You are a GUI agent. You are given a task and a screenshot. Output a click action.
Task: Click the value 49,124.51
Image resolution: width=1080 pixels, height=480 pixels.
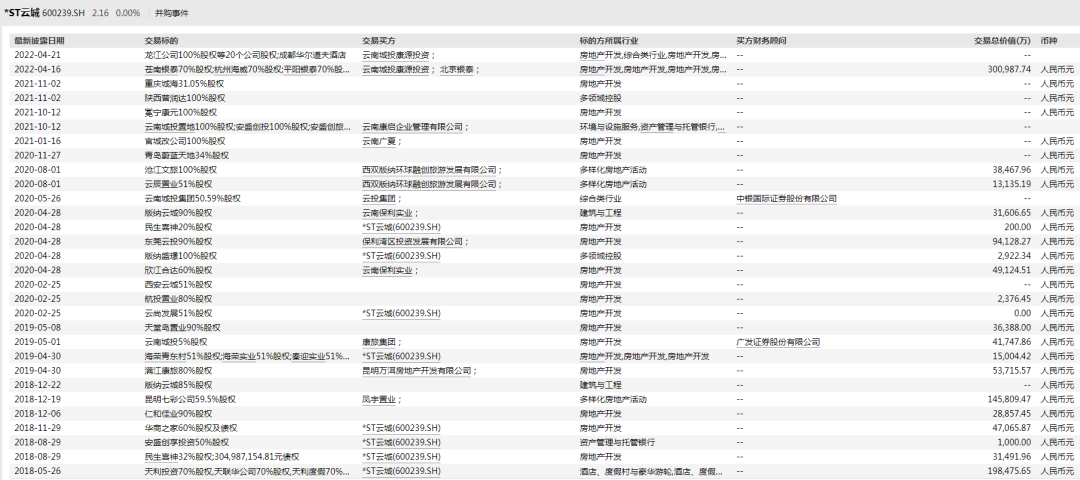tap(1012, 270)
